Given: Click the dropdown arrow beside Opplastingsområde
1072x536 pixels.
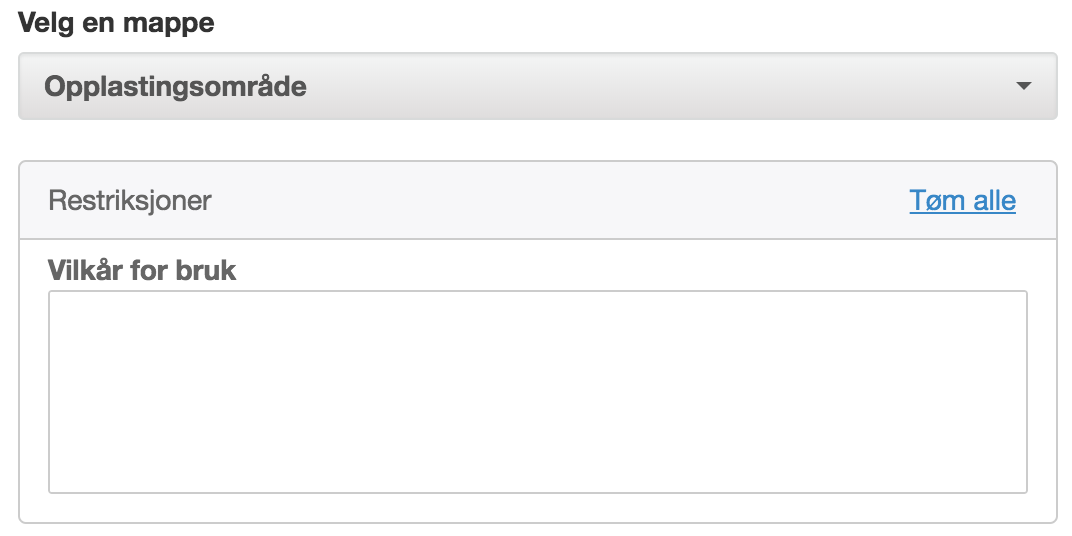Looking at the screenshot, I should pos(1023,87).
